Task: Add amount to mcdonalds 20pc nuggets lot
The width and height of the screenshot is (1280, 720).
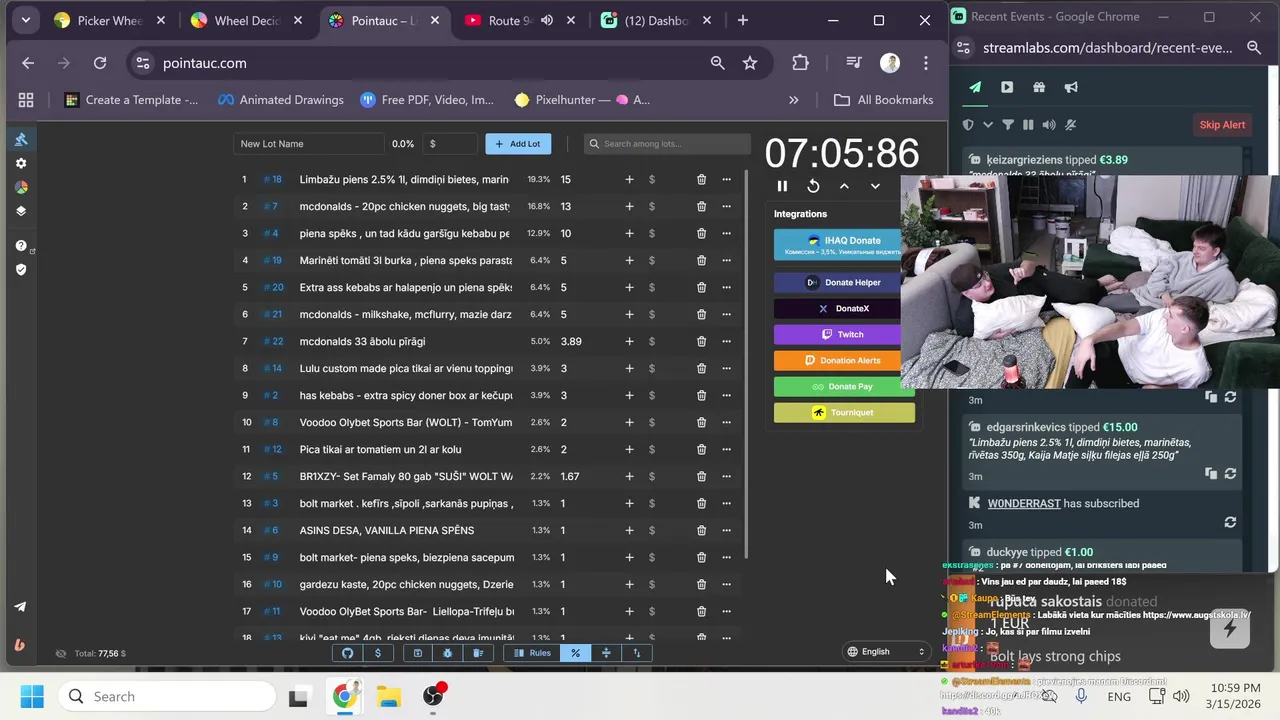Action: click(x=629, y=206)
